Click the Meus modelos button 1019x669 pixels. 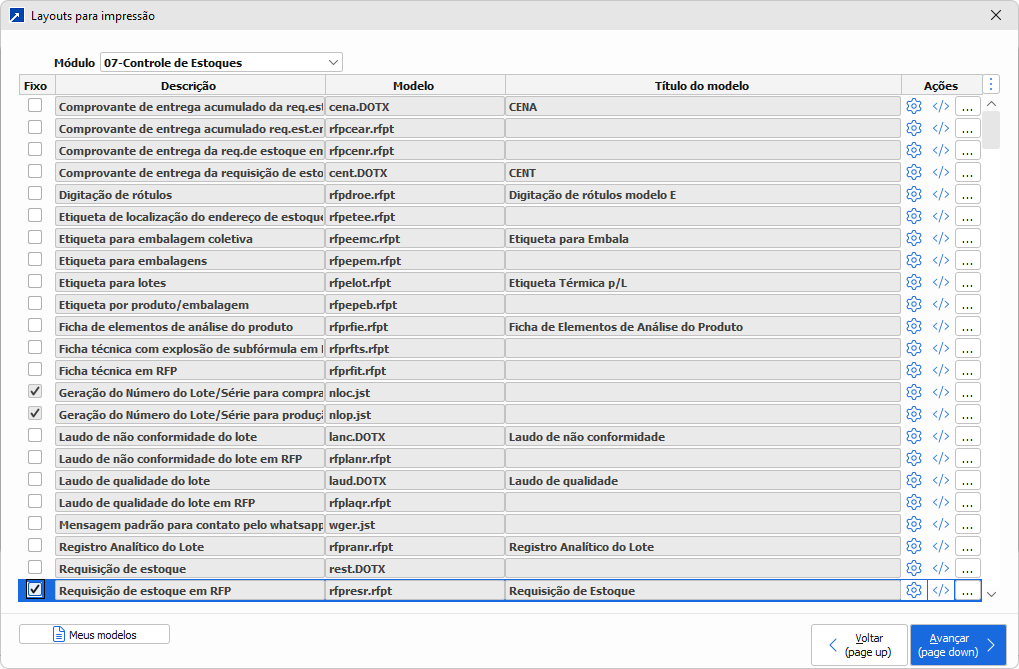94,634
